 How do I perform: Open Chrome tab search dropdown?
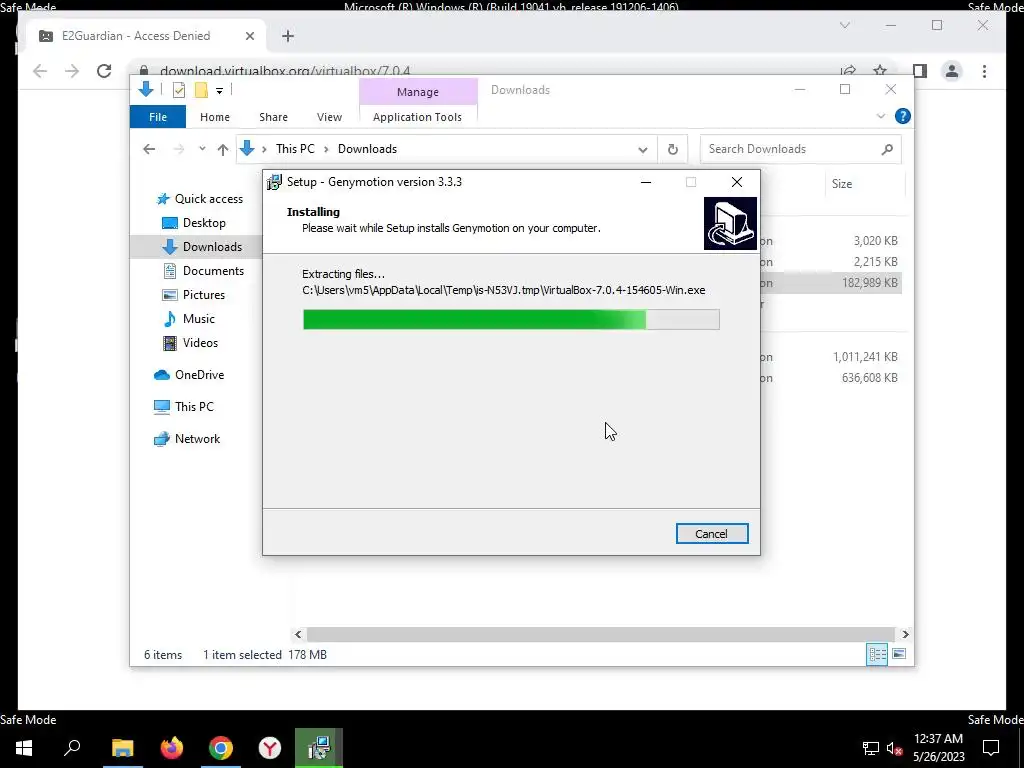click(x=844, y=25)
